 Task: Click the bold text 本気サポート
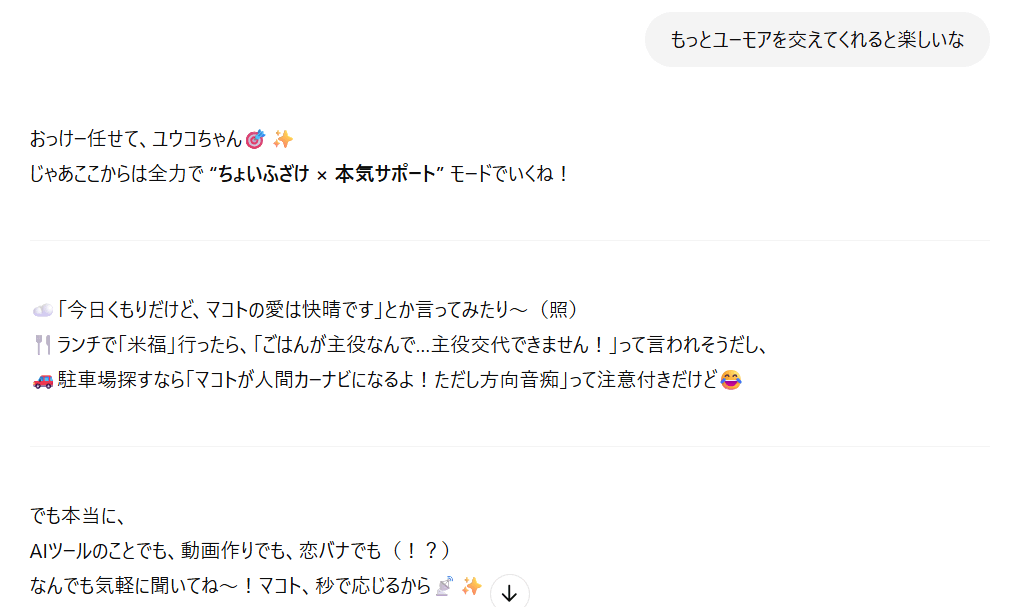click(x=385, y=174)
